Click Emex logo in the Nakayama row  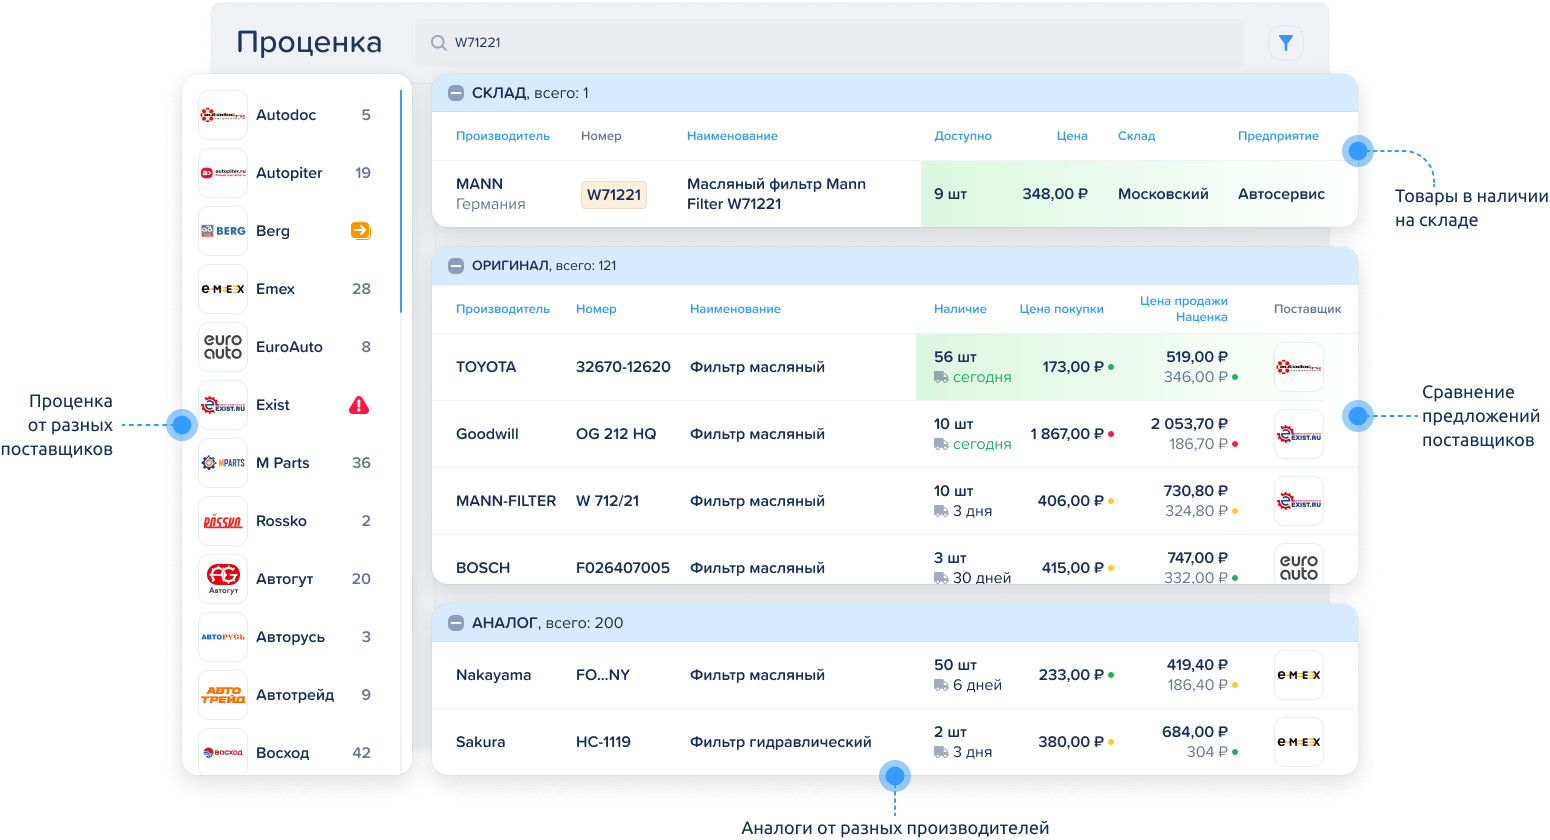(1299, 675)
